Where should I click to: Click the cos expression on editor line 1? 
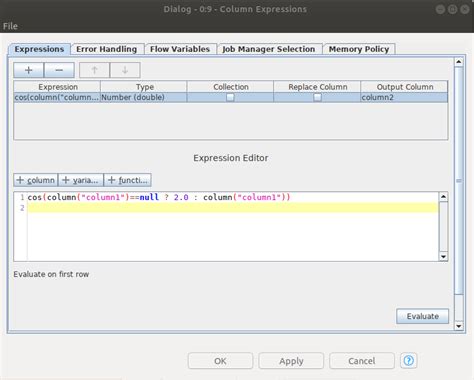[x=159, y=197]
